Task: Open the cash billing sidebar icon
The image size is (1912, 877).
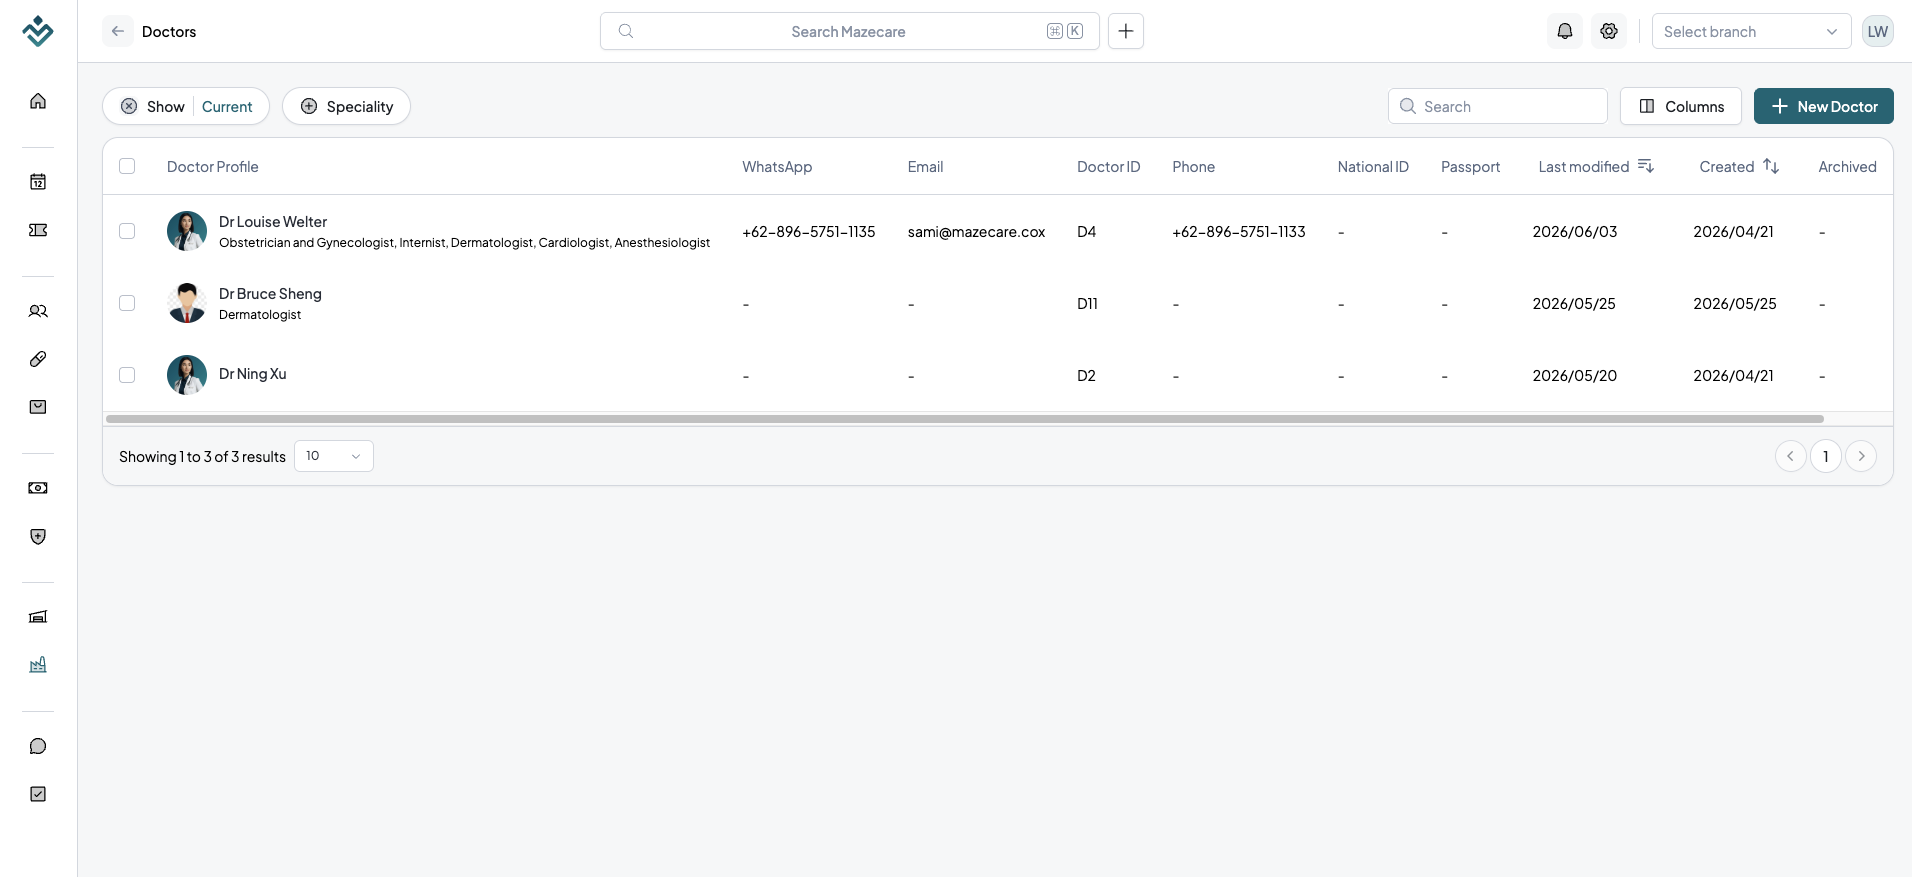Action: [38, 488]
